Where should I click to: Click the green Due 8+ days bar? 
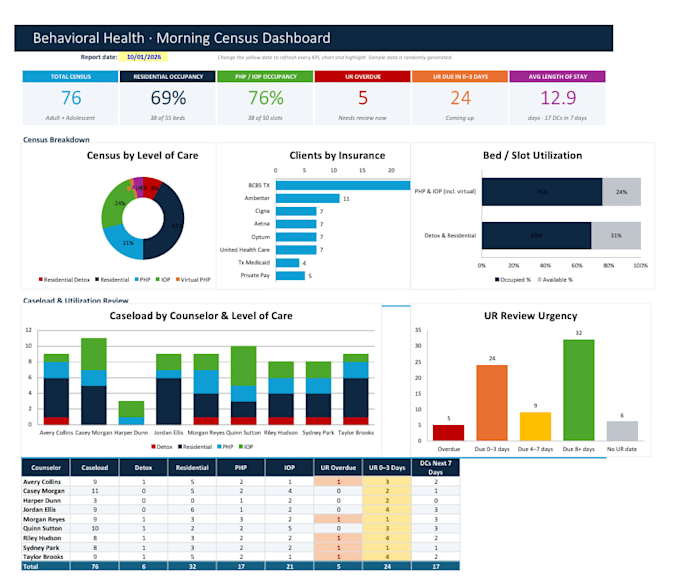[579, 390]
